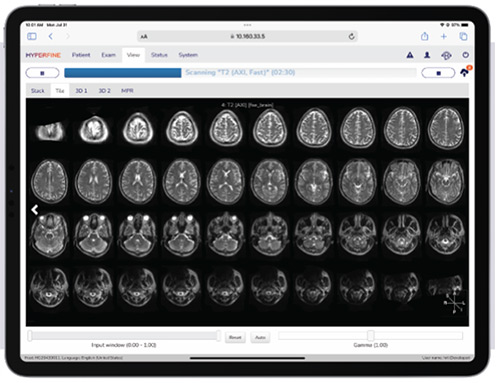Select the MPR view tab

(127, 91)
